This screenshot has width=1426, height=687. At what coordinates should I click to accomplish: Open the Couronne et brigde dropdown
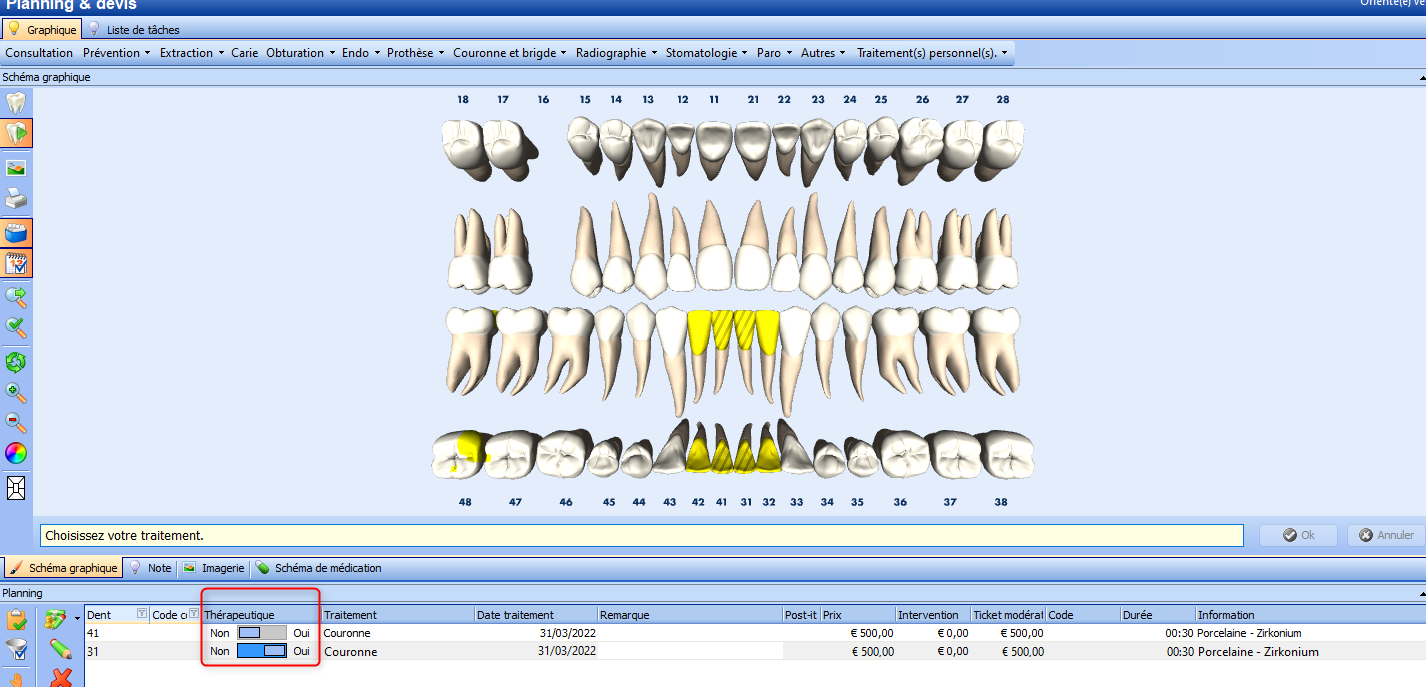point(510,53)
